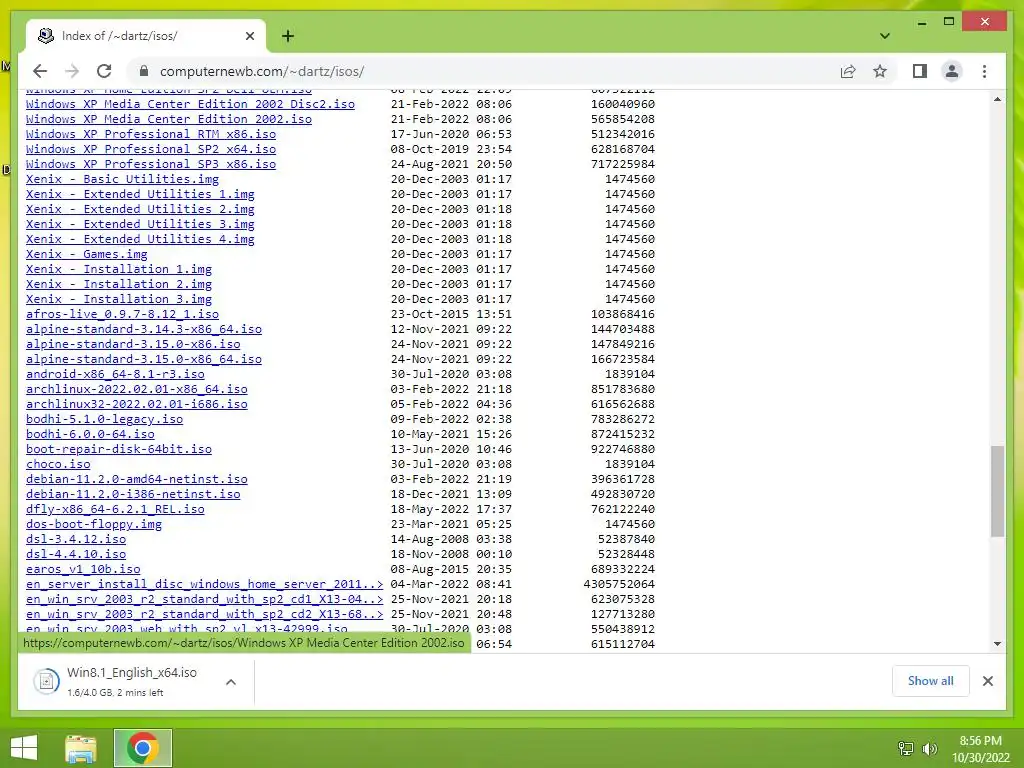Open the choco.iso link
1024x768 pixels.
[58, 464]
